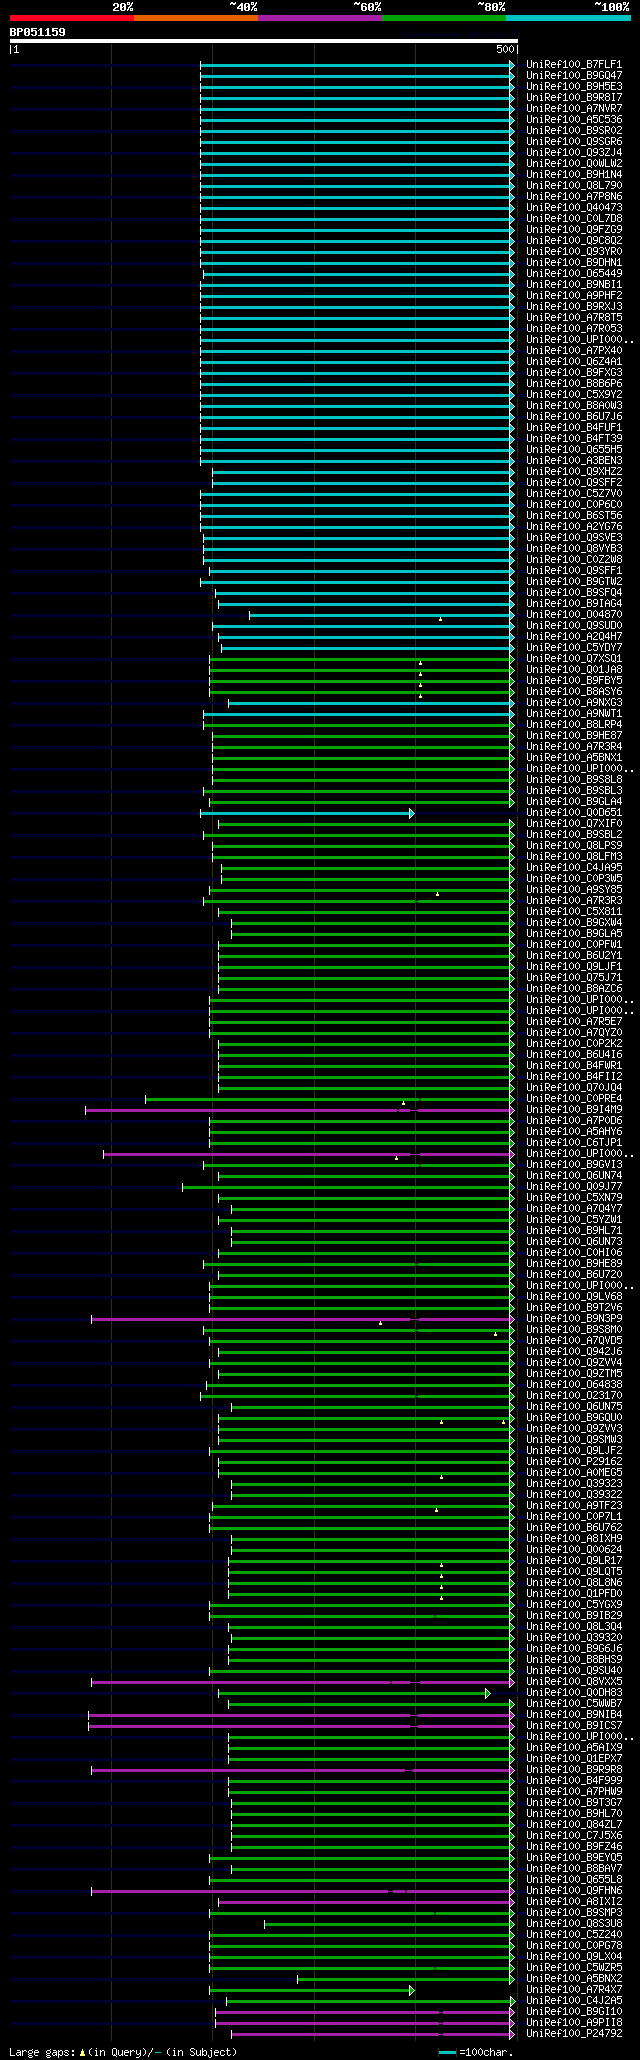Select hit UniRef100_A7NVR7
This screenshot has width=640, height=2060.
tap(574, 109)
